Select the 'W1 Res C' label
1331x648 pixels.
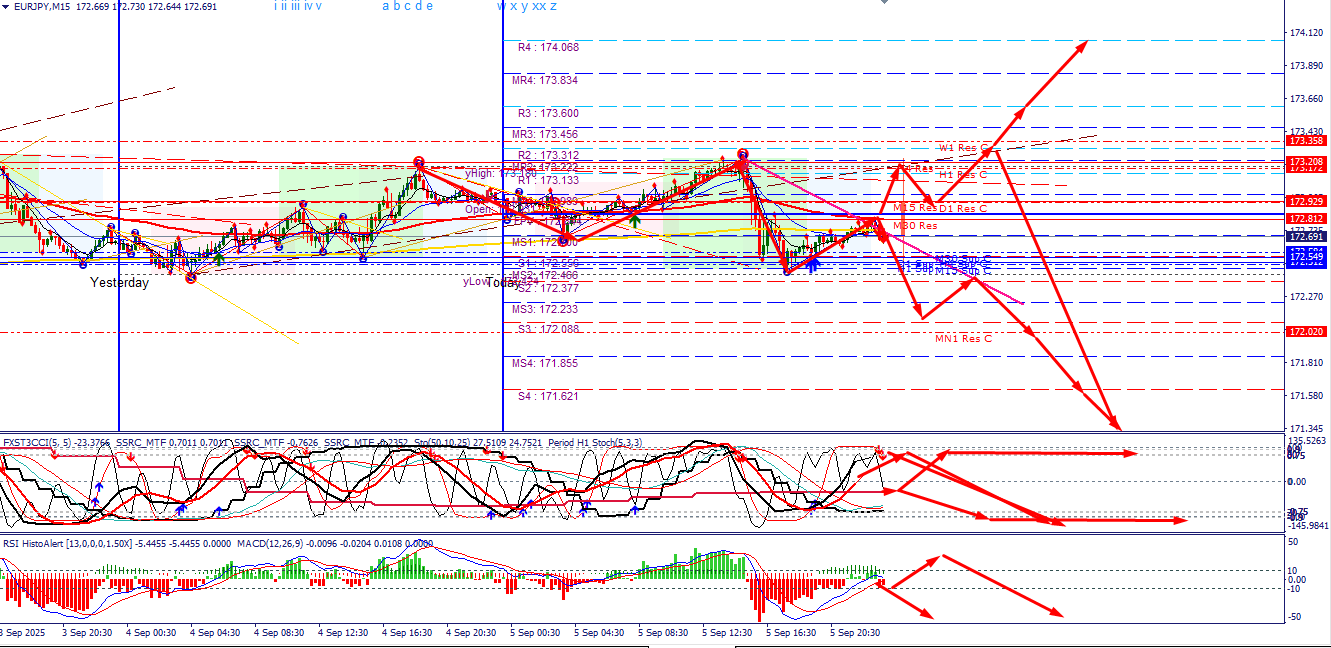[x=963, y=148]
